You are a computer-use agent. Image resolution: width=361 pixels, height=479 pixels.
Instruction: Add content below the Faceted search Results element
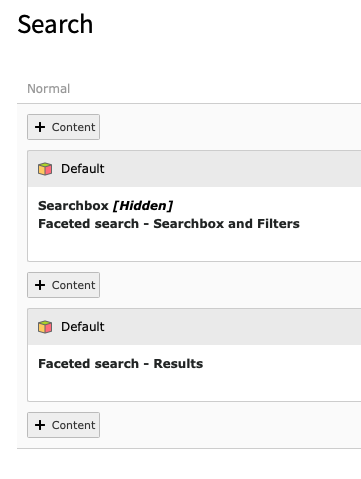tap(63, 425)
